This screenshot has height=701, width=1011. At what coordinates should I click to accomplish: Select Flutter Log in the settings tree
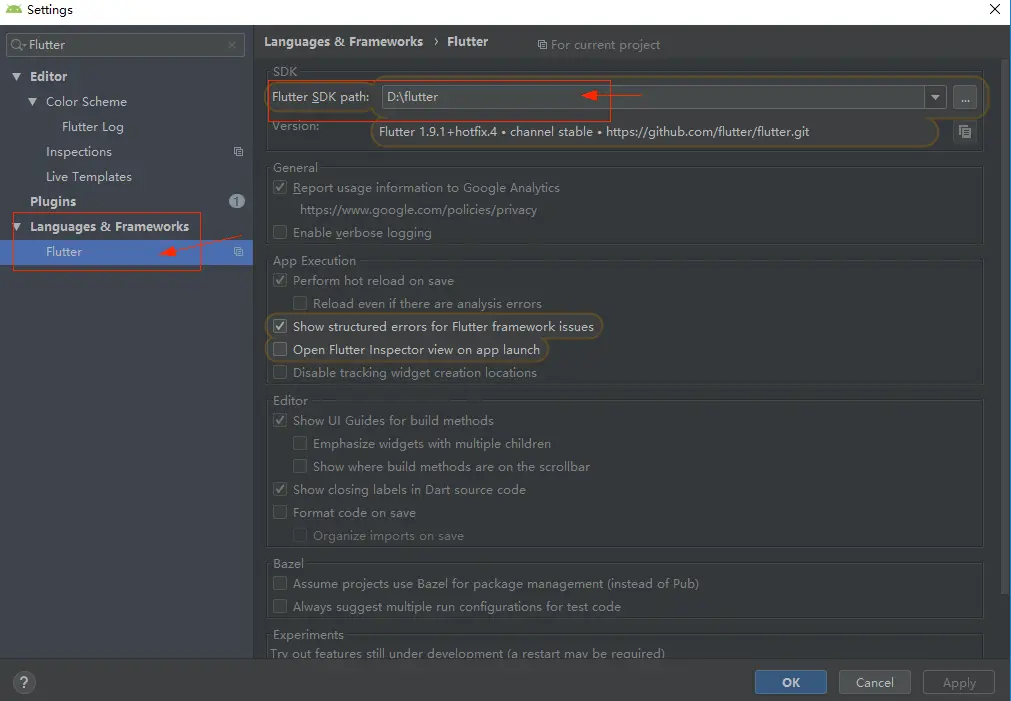92,127
